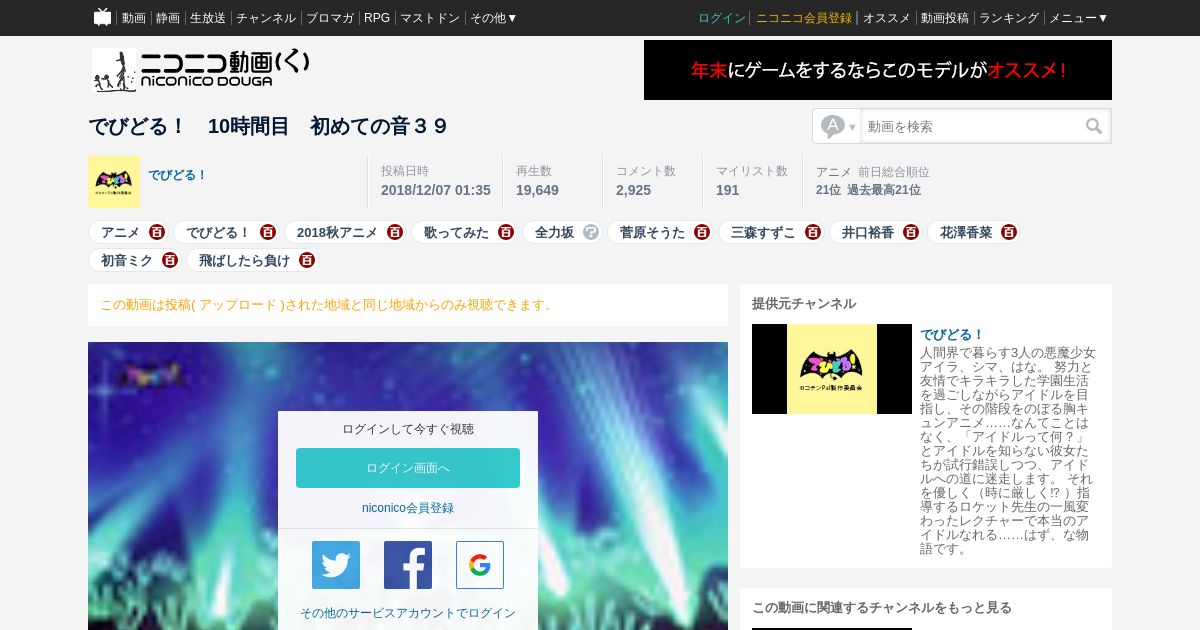Screen dimensions: 1200x630
Task: Open チャンネル in top navigation
Action: click(266, 18)
